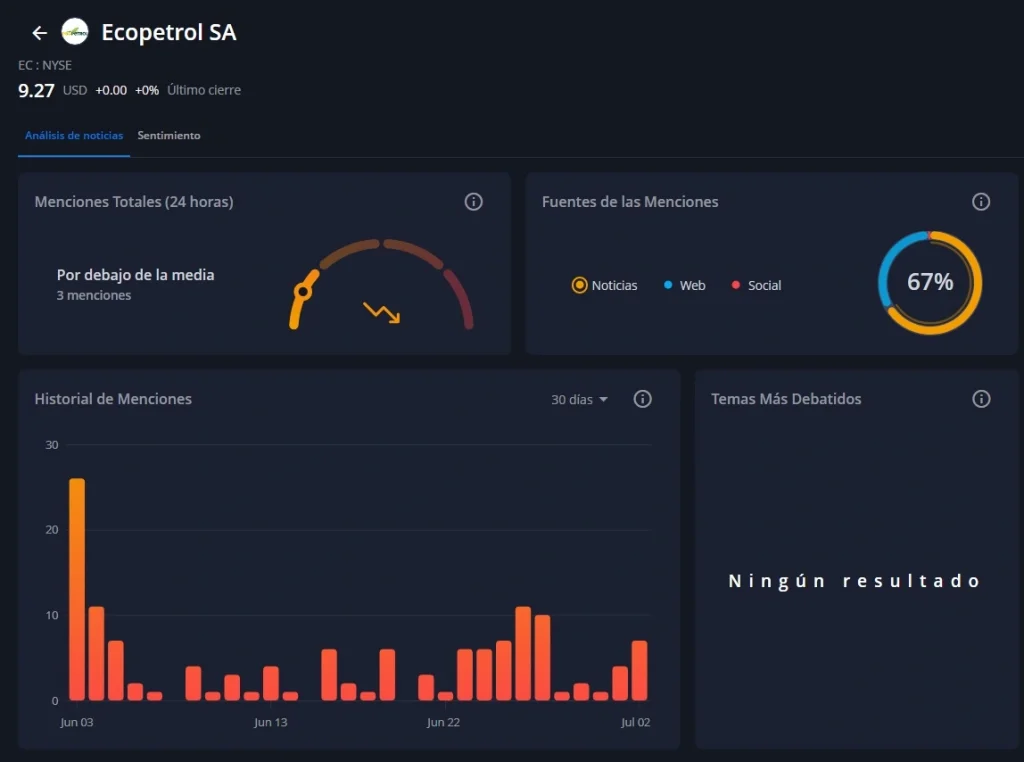Viewport: 1024px width, 762px height.
Task: Select the Noticias source legend item
Action: pyautogui.click(x=604, y=285)
